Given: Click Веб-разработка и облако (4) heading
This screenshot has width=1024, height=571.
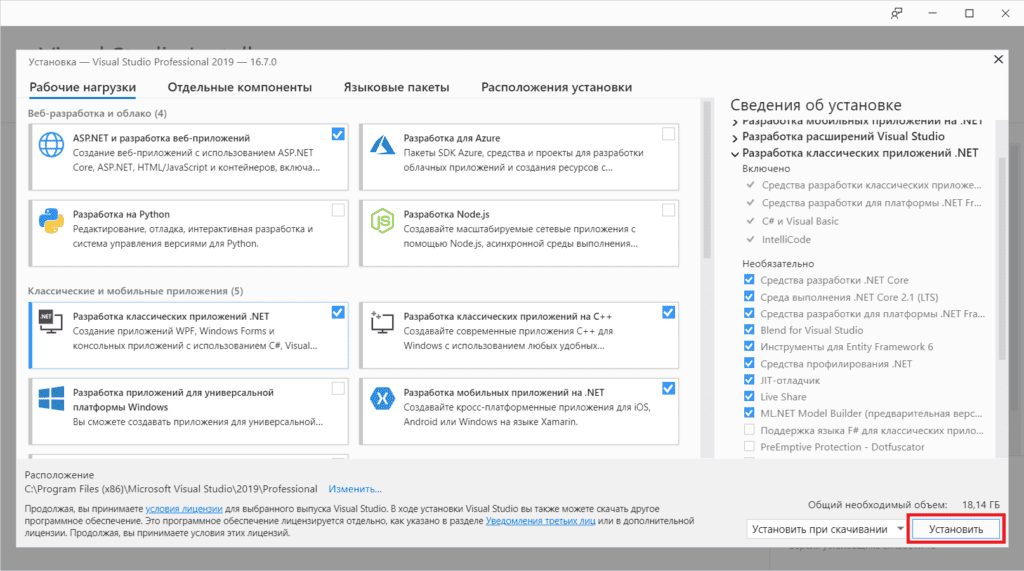Looking at the screenshot, I should pos(97,113).
